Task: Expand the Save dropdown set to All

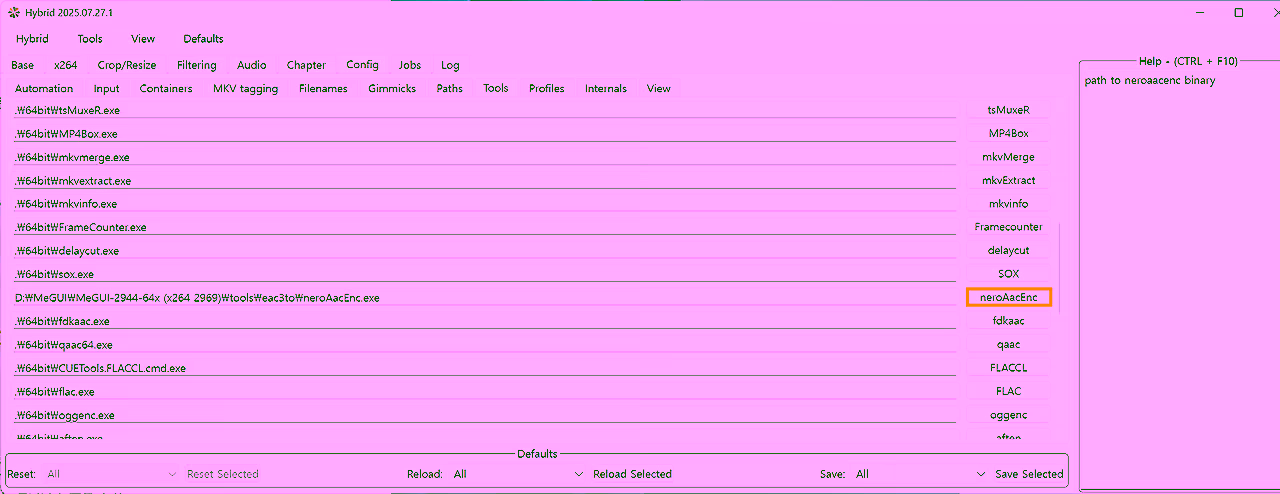Action: [920, 474]
